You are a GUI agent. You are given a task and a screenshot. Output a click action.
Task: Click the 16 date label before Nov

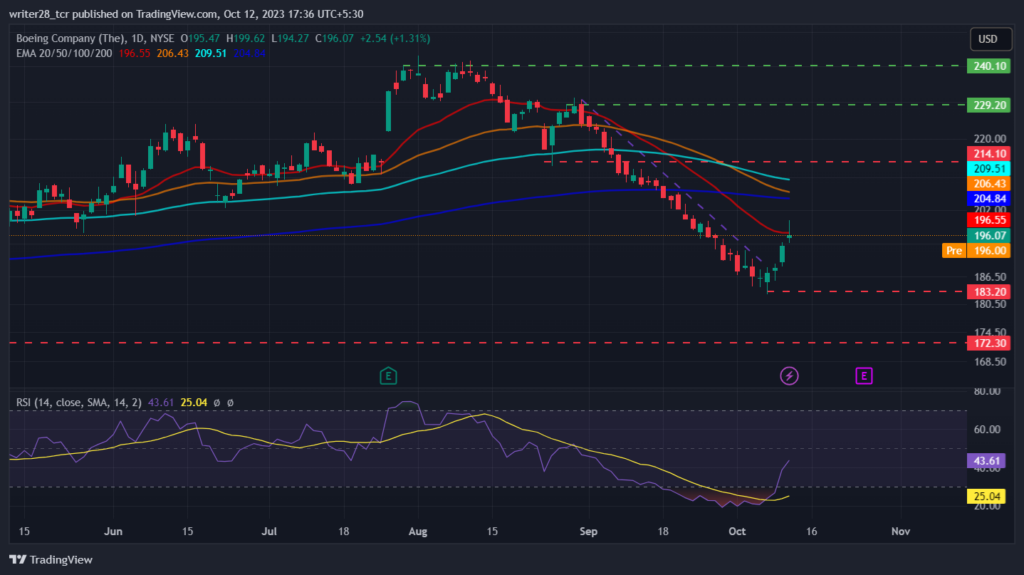(811, 531)
